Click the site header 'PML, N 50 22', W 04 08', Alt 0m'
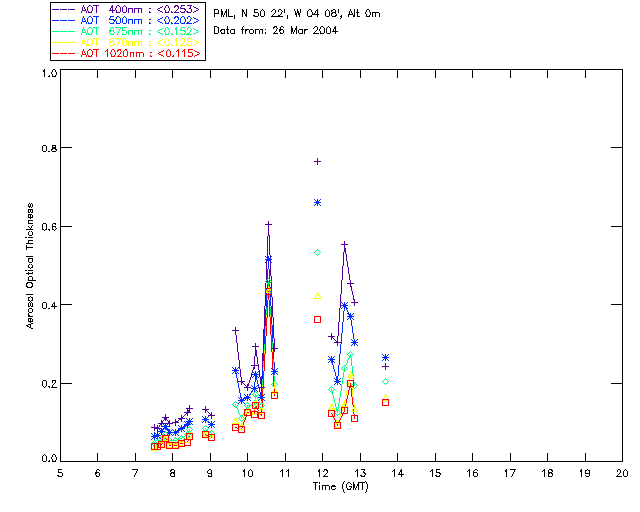 pos(297,14)
